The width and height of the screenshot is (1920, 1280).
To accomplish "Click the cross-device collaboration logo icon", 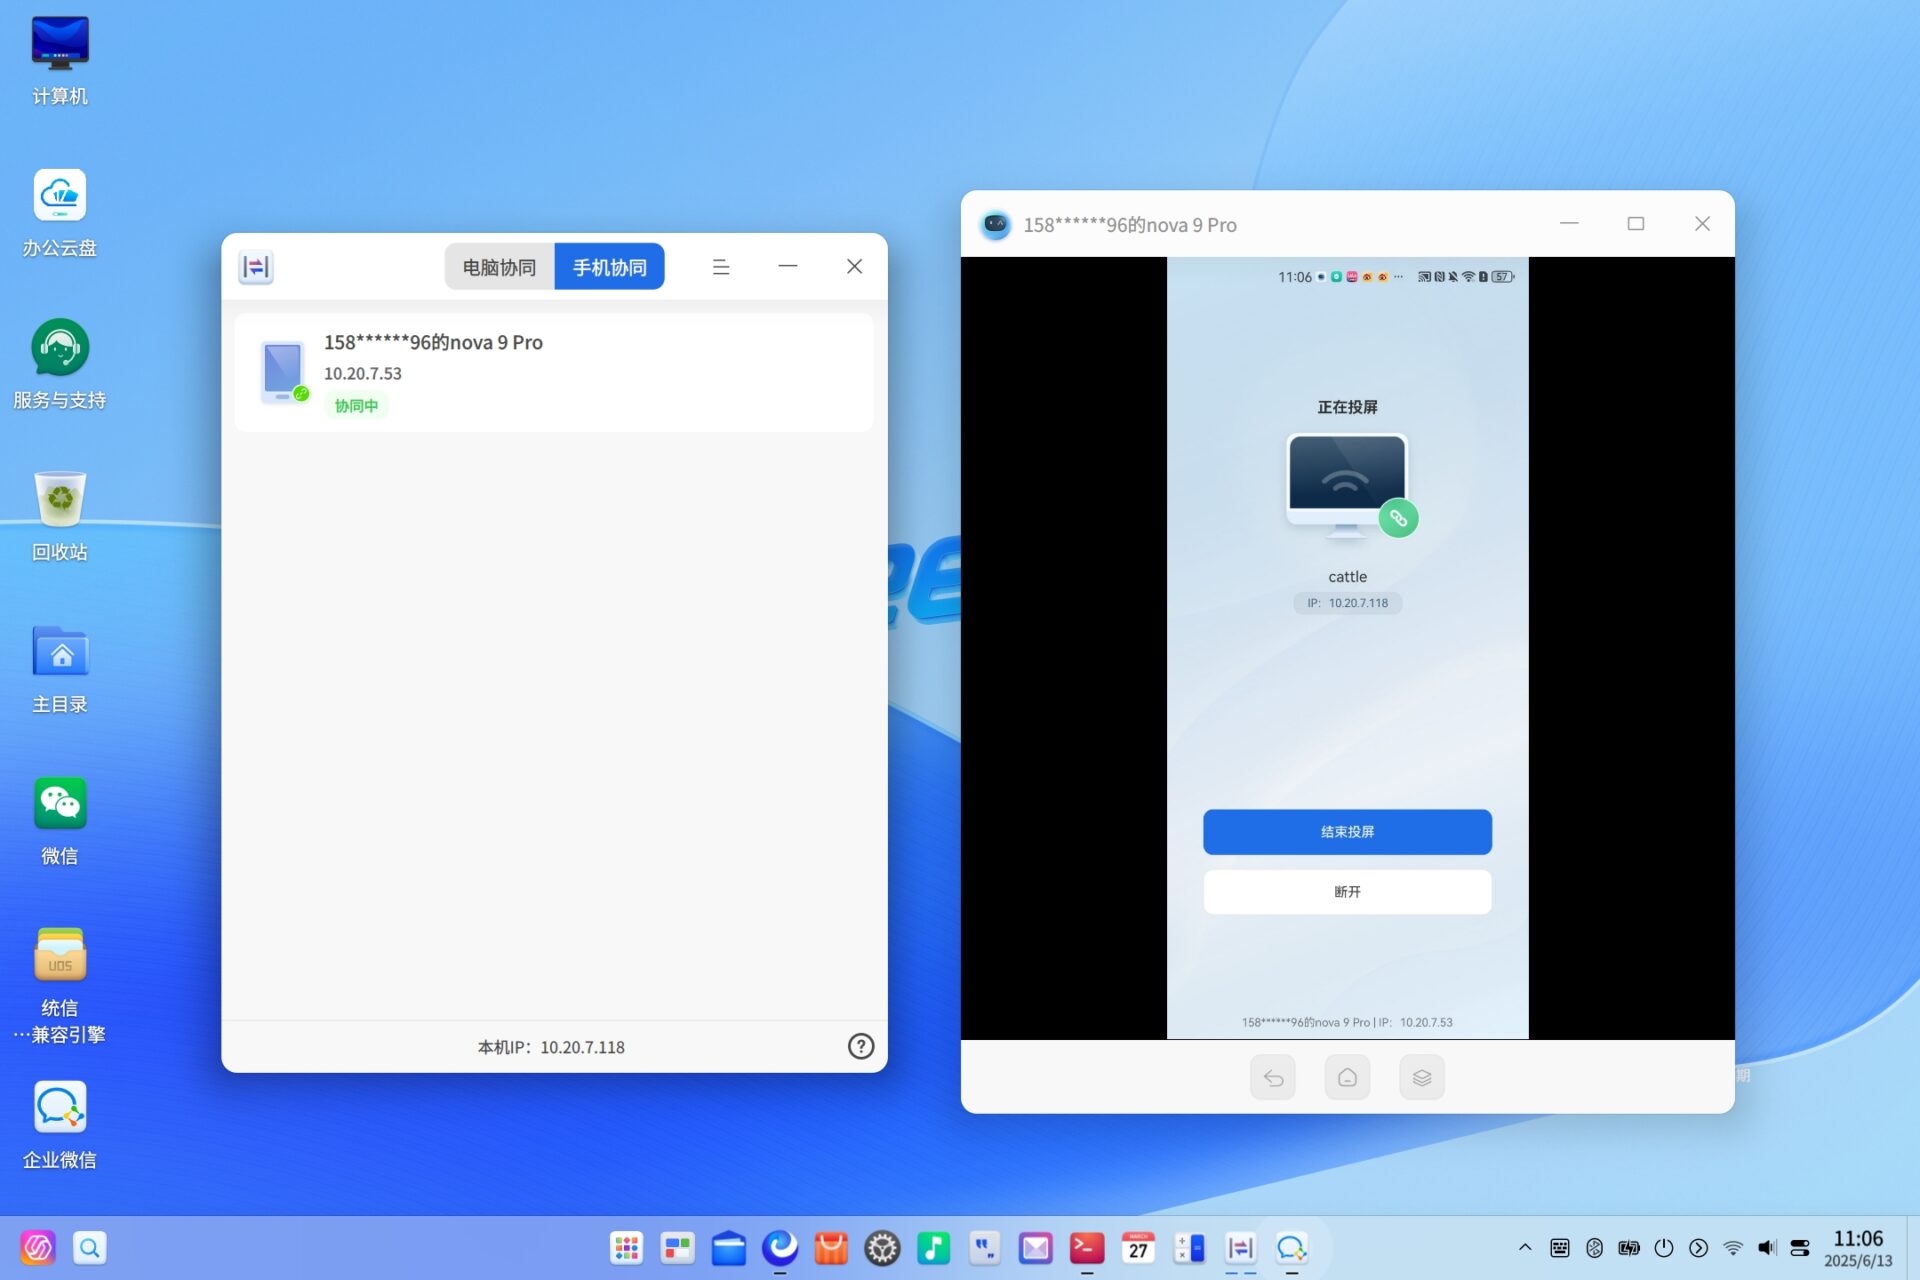I will (x=256, y=266).
